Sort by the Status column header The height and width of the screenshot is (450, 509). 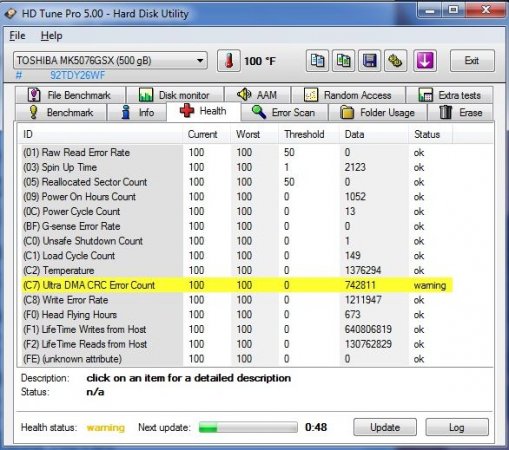430,134
